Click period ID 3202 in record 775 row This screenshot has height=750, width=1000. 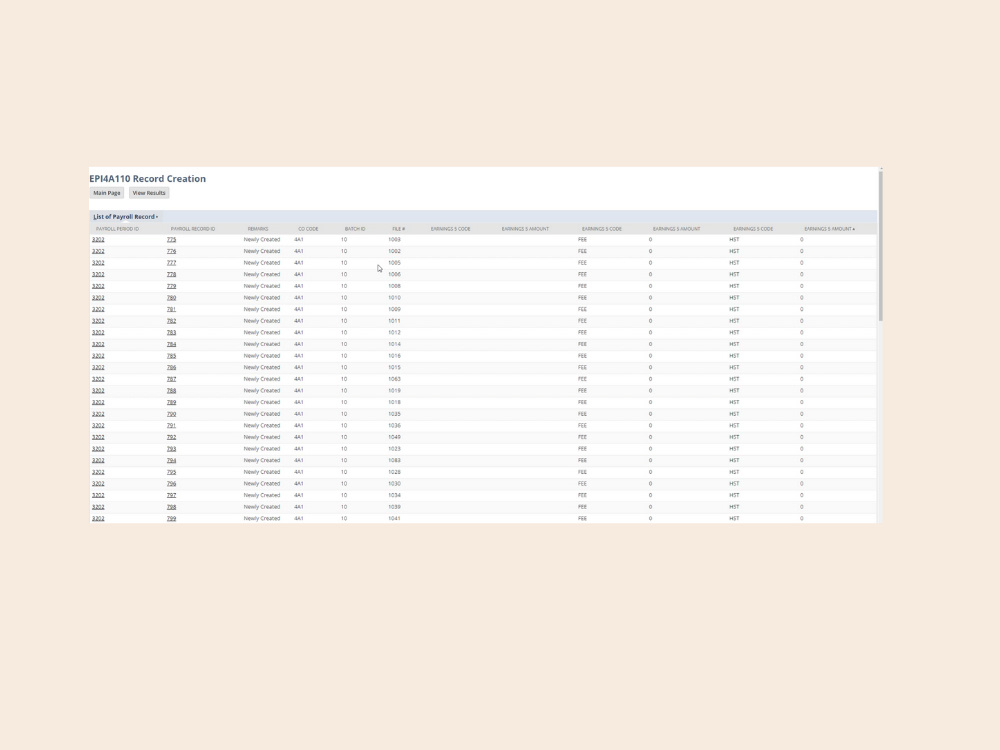pyautogui.click(x=98, y=240)
